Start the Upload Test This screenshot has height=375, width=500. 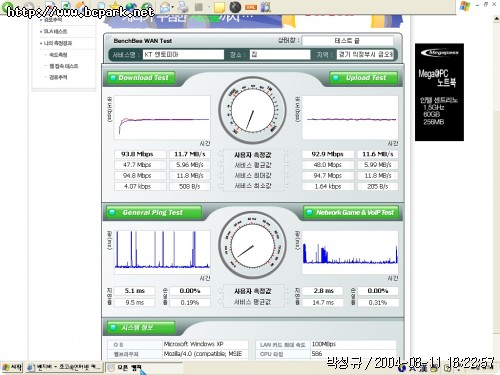click(363, 78)
